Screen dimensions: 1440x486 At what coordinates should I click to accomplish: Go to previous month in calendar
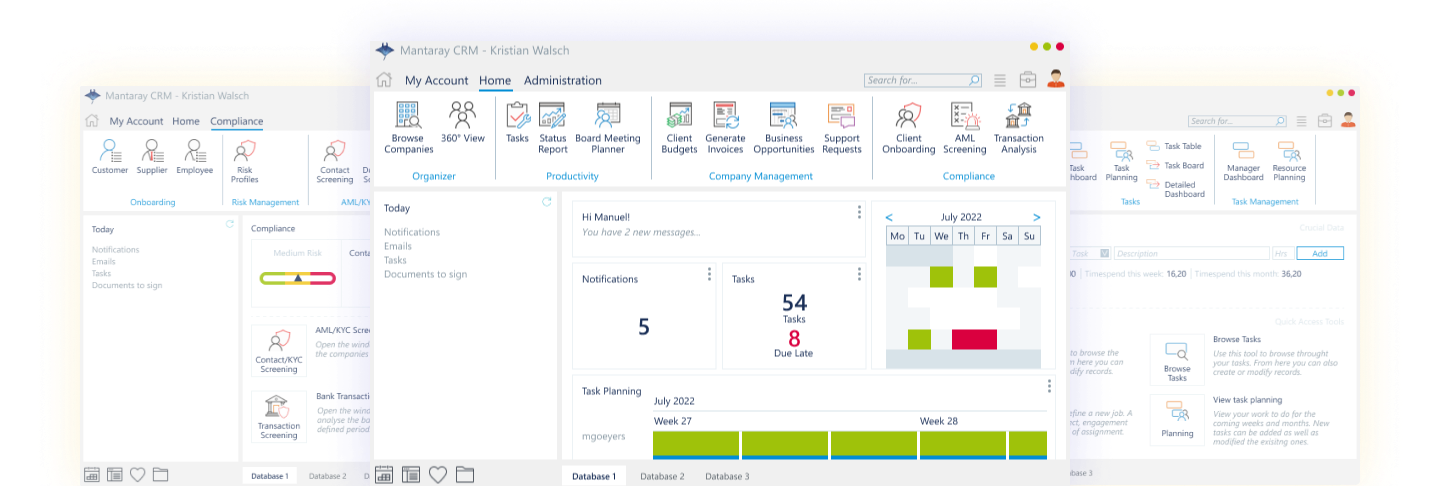click(889, 217)
